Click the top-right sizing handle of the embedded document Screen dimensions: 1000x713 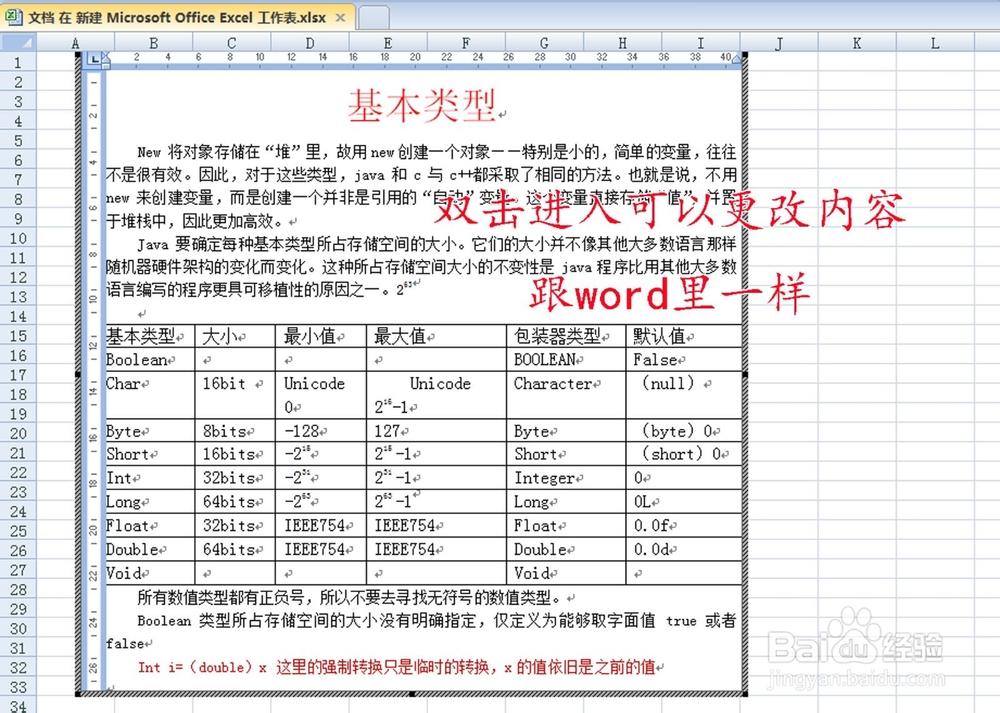(x=743, y=56)
